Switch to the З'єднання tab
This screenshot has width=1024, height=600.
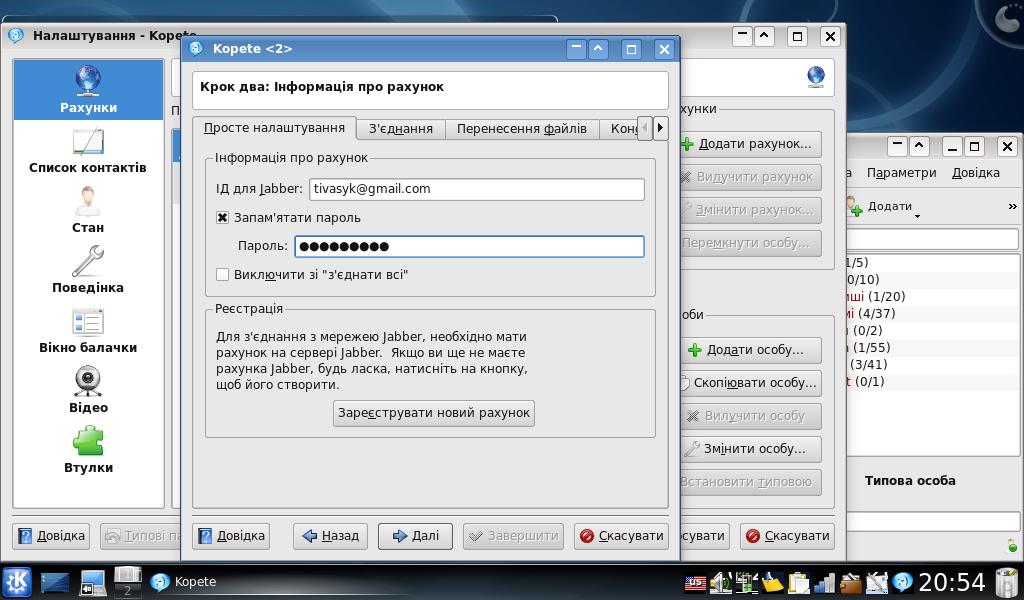[x=401, y=129]
